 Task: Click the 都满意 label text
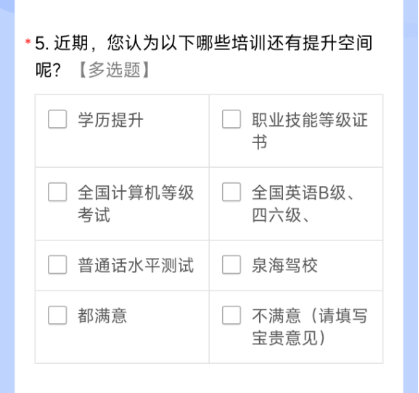pyautogui.click(x=102, y=316)
